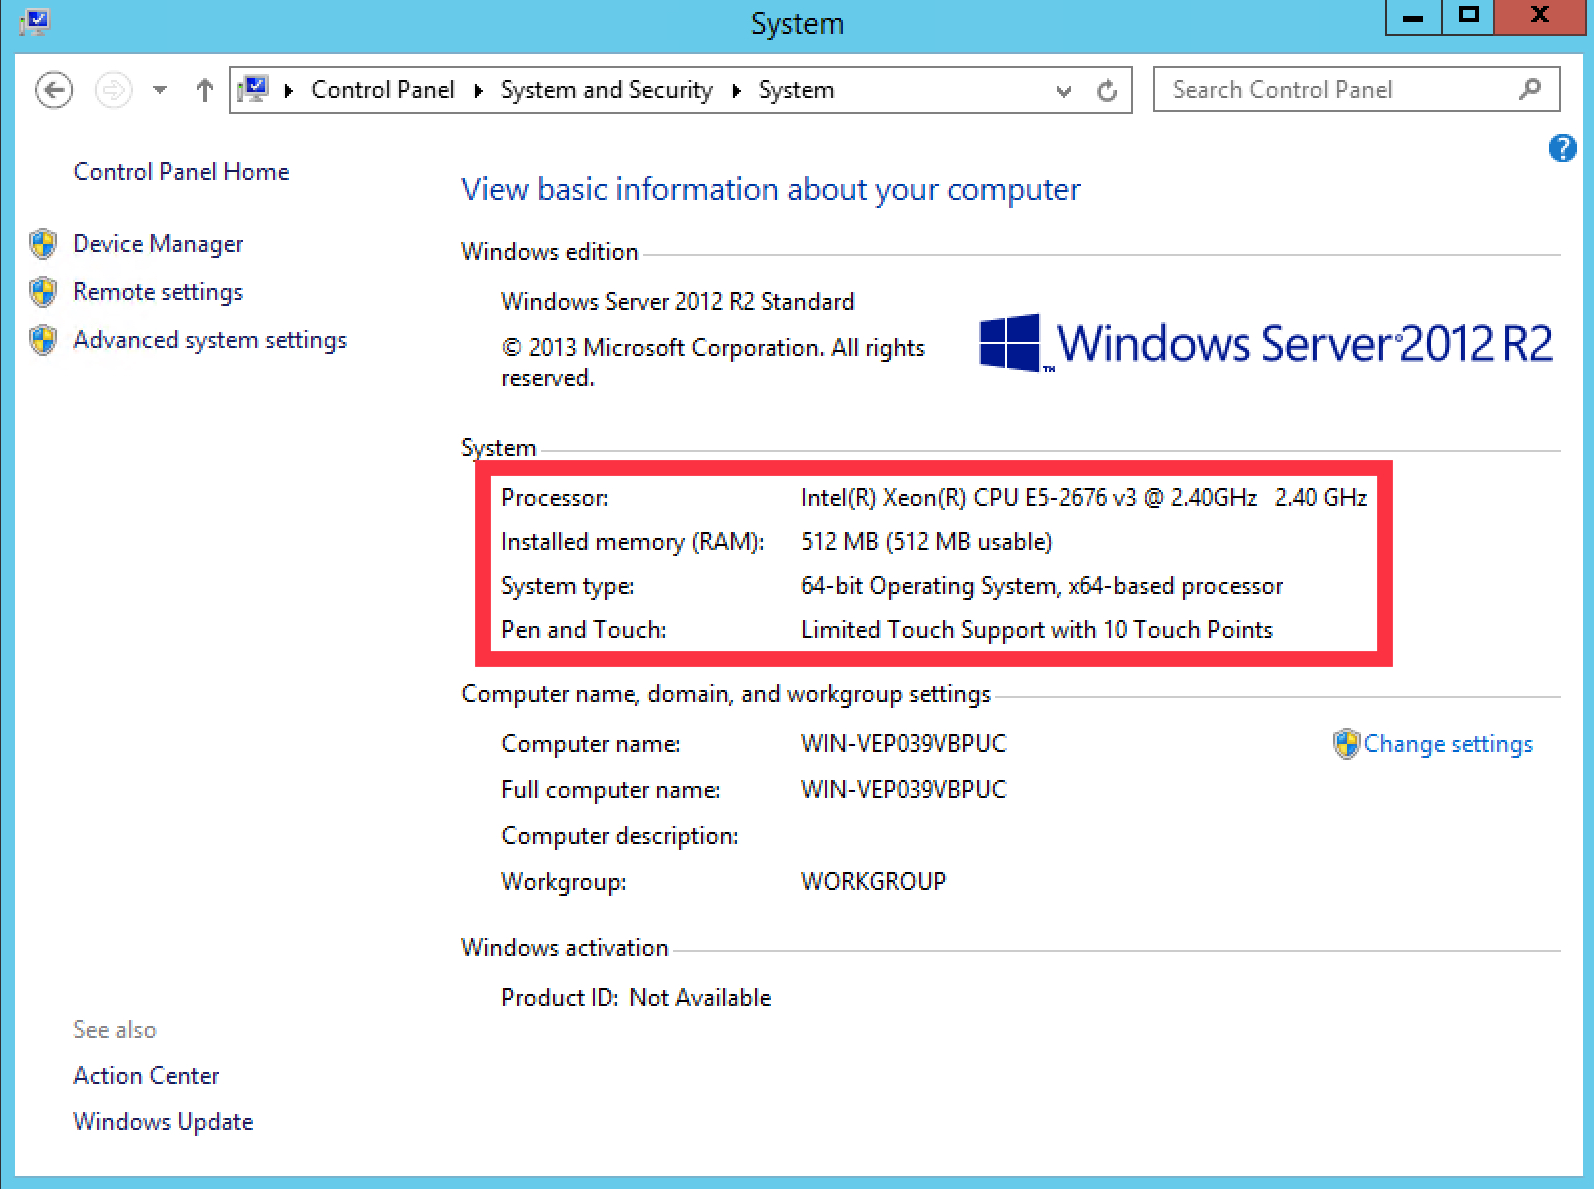Click the Intel Xeon processor value
The width and height of the screenshot is (1594, 1189).
pos(1084,498)
